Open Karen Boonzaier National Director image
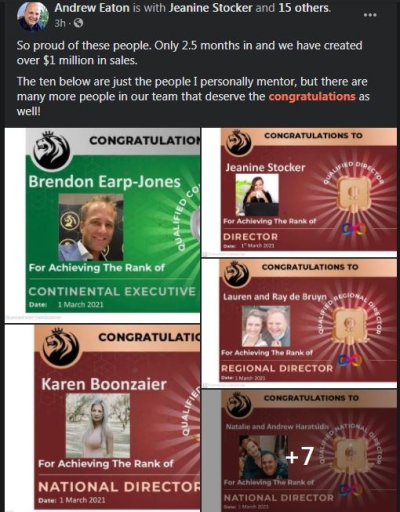This screenshot has height=512, width=400. (x=103, y=418)
